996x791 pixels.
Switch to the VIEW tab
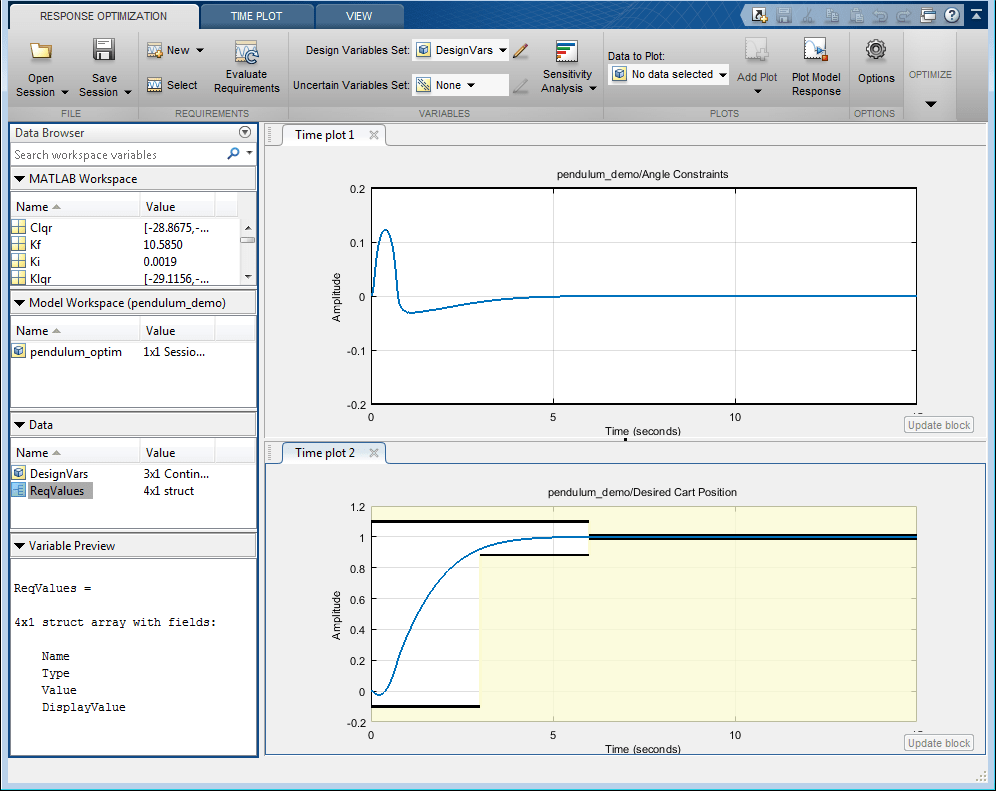[x=359, y=16]
